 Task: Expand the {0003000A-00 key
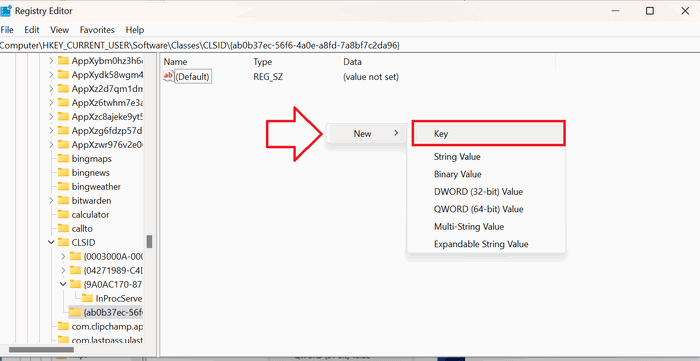(x=62, y=256)
